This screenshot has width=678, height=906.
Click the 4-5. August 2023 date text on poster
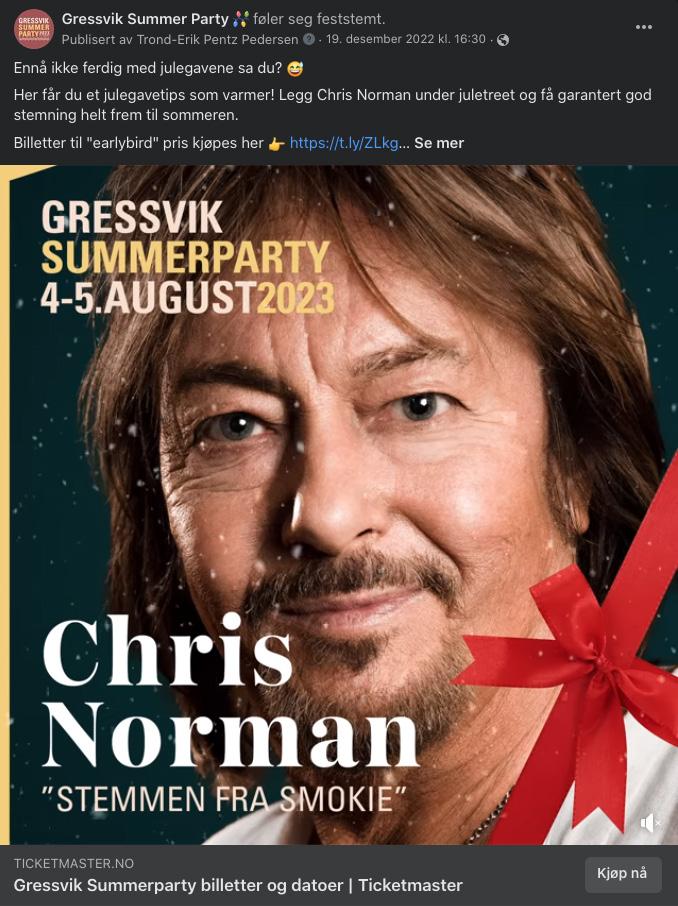coord(188,298)
